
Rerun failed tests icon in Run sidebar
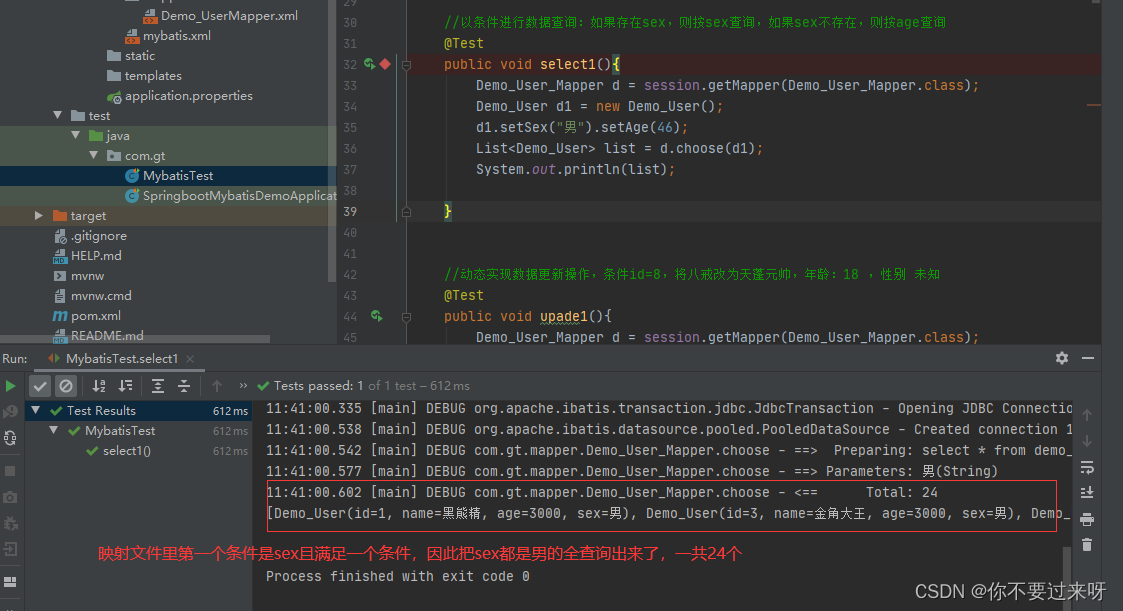[x=10, y=412]
